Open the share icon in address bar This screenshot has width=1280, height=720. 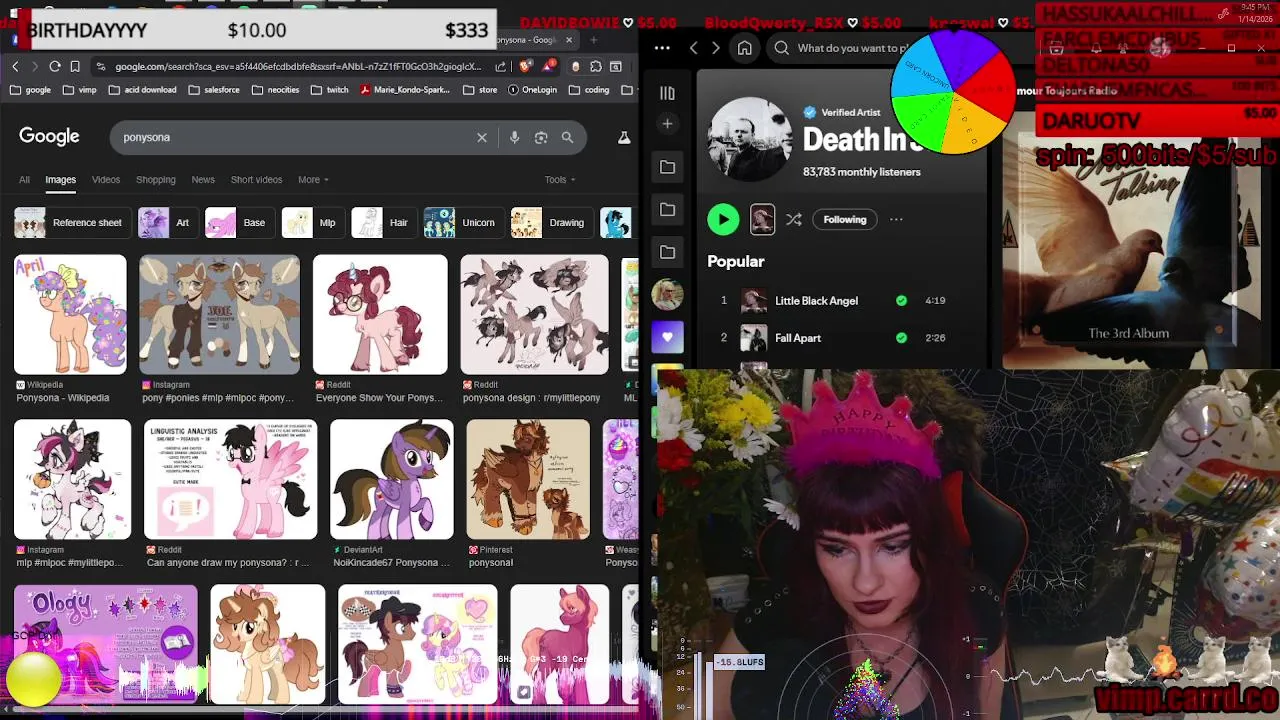tap(501, 66)
